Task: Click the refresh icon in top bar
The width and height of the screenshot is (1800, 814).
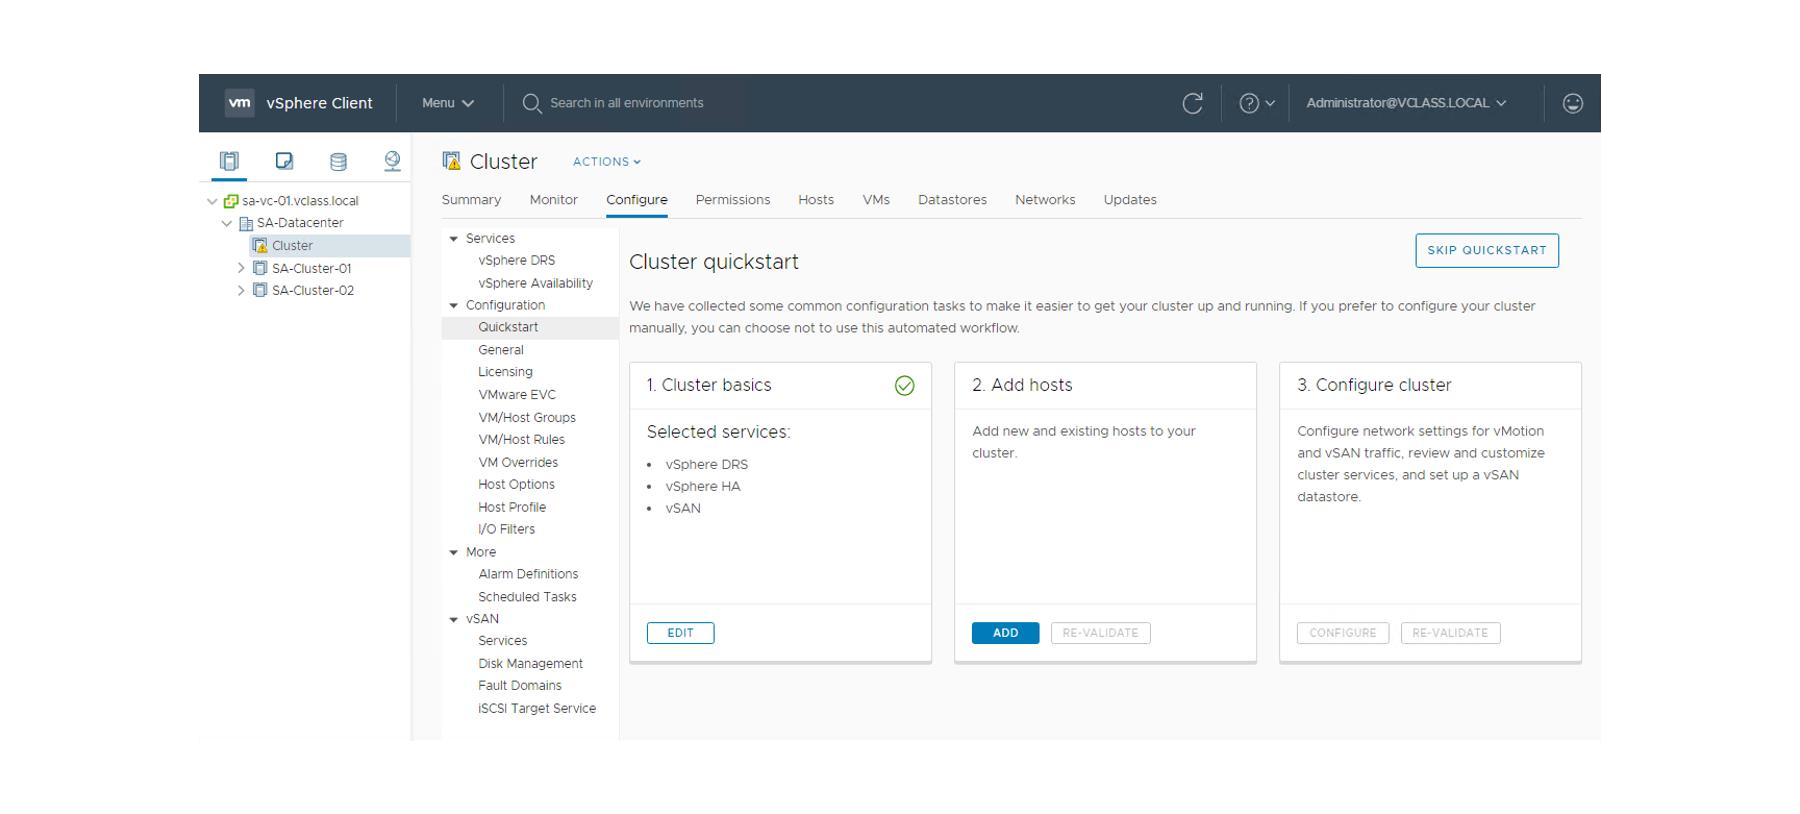Action: 1192,103
